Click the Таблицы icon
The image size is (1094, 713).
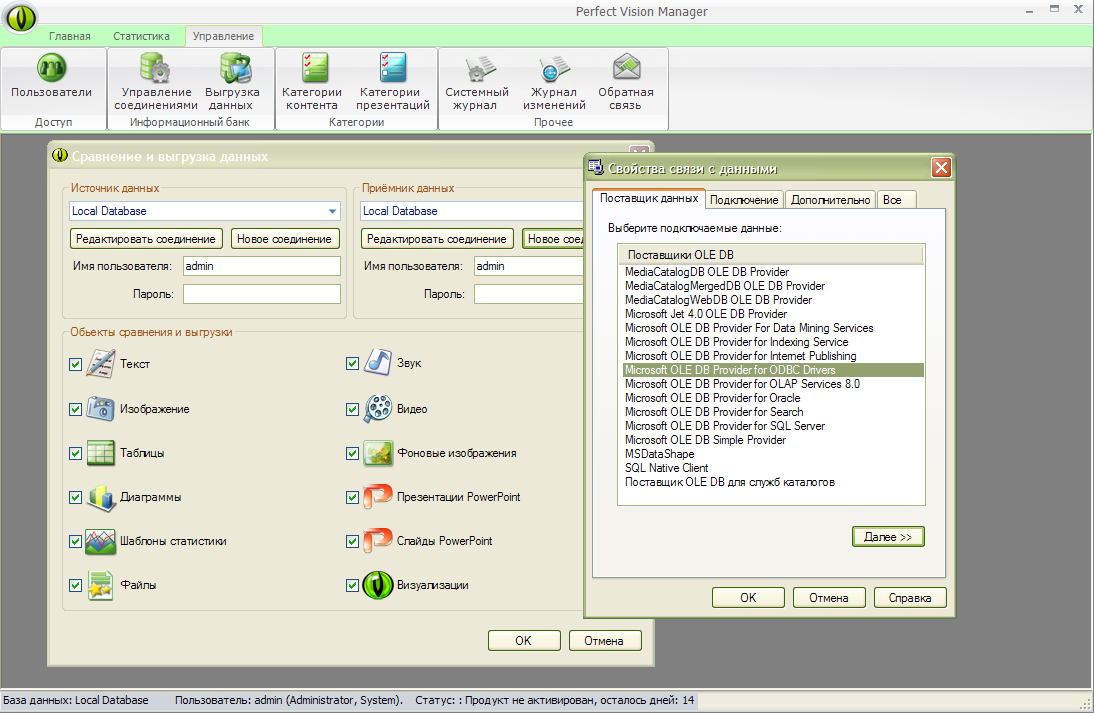point(100,453)
